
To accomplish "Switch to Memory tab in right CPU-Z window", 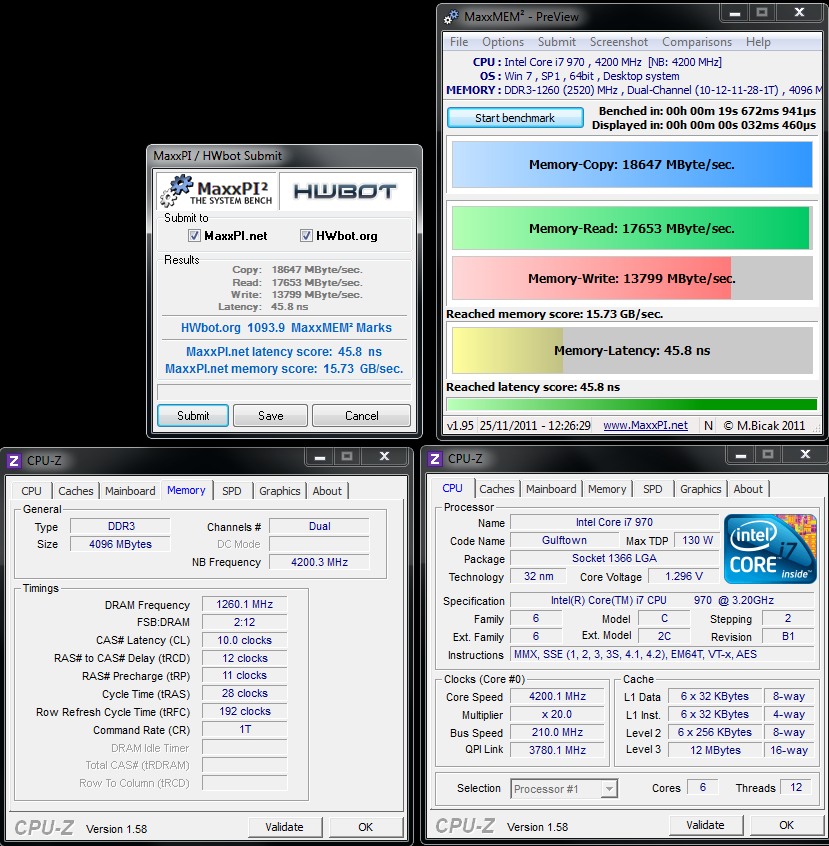I will point(607,489).
